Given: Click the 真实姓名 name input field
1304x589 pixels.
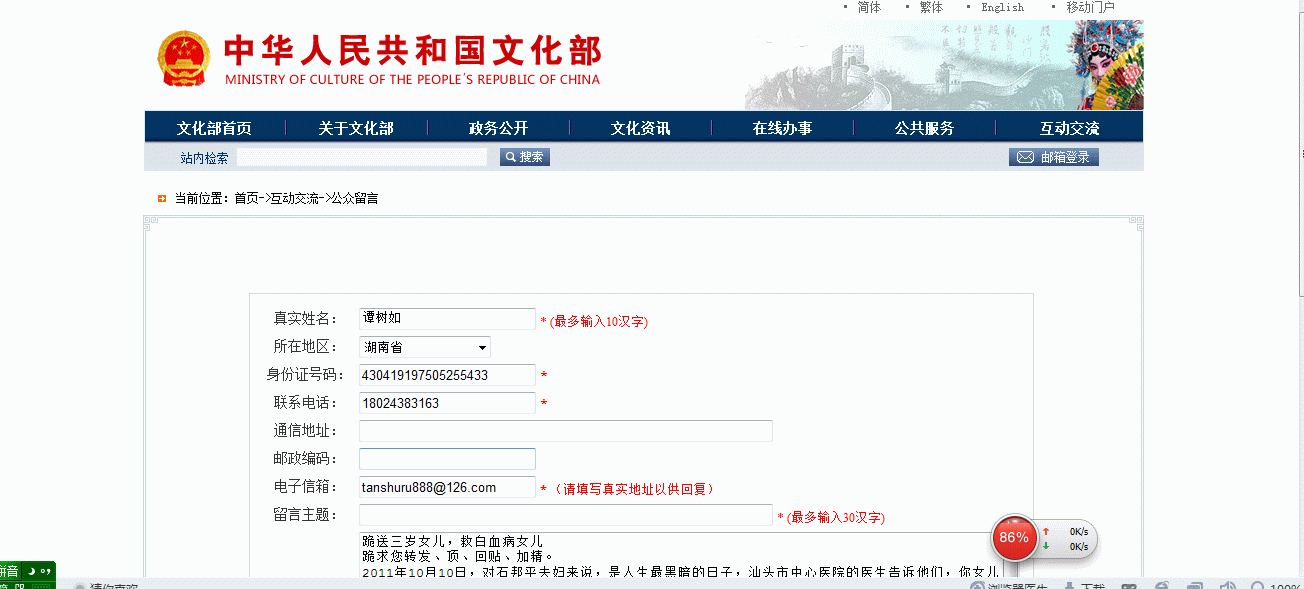Looking at the screenshot, I should pos(447,319).
